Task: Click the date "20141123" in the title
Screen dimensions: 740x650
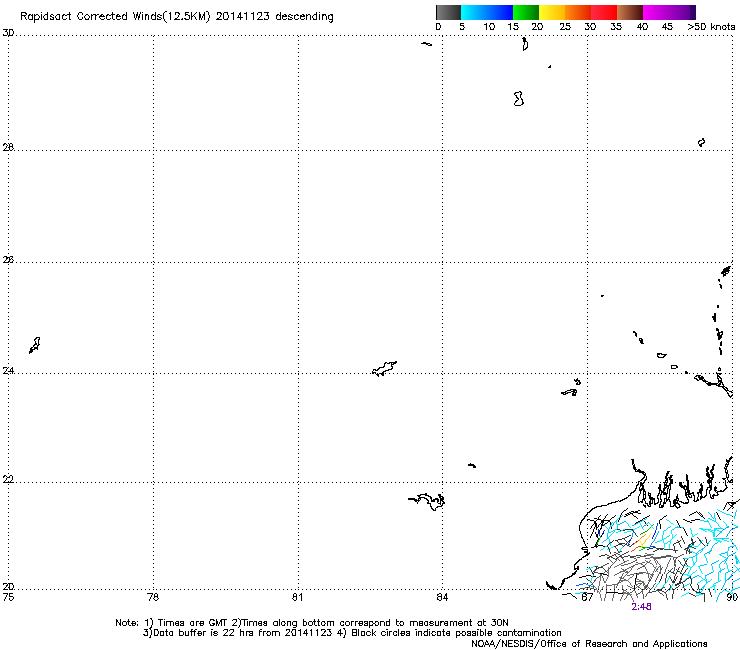Action: (x=242, y=16)
